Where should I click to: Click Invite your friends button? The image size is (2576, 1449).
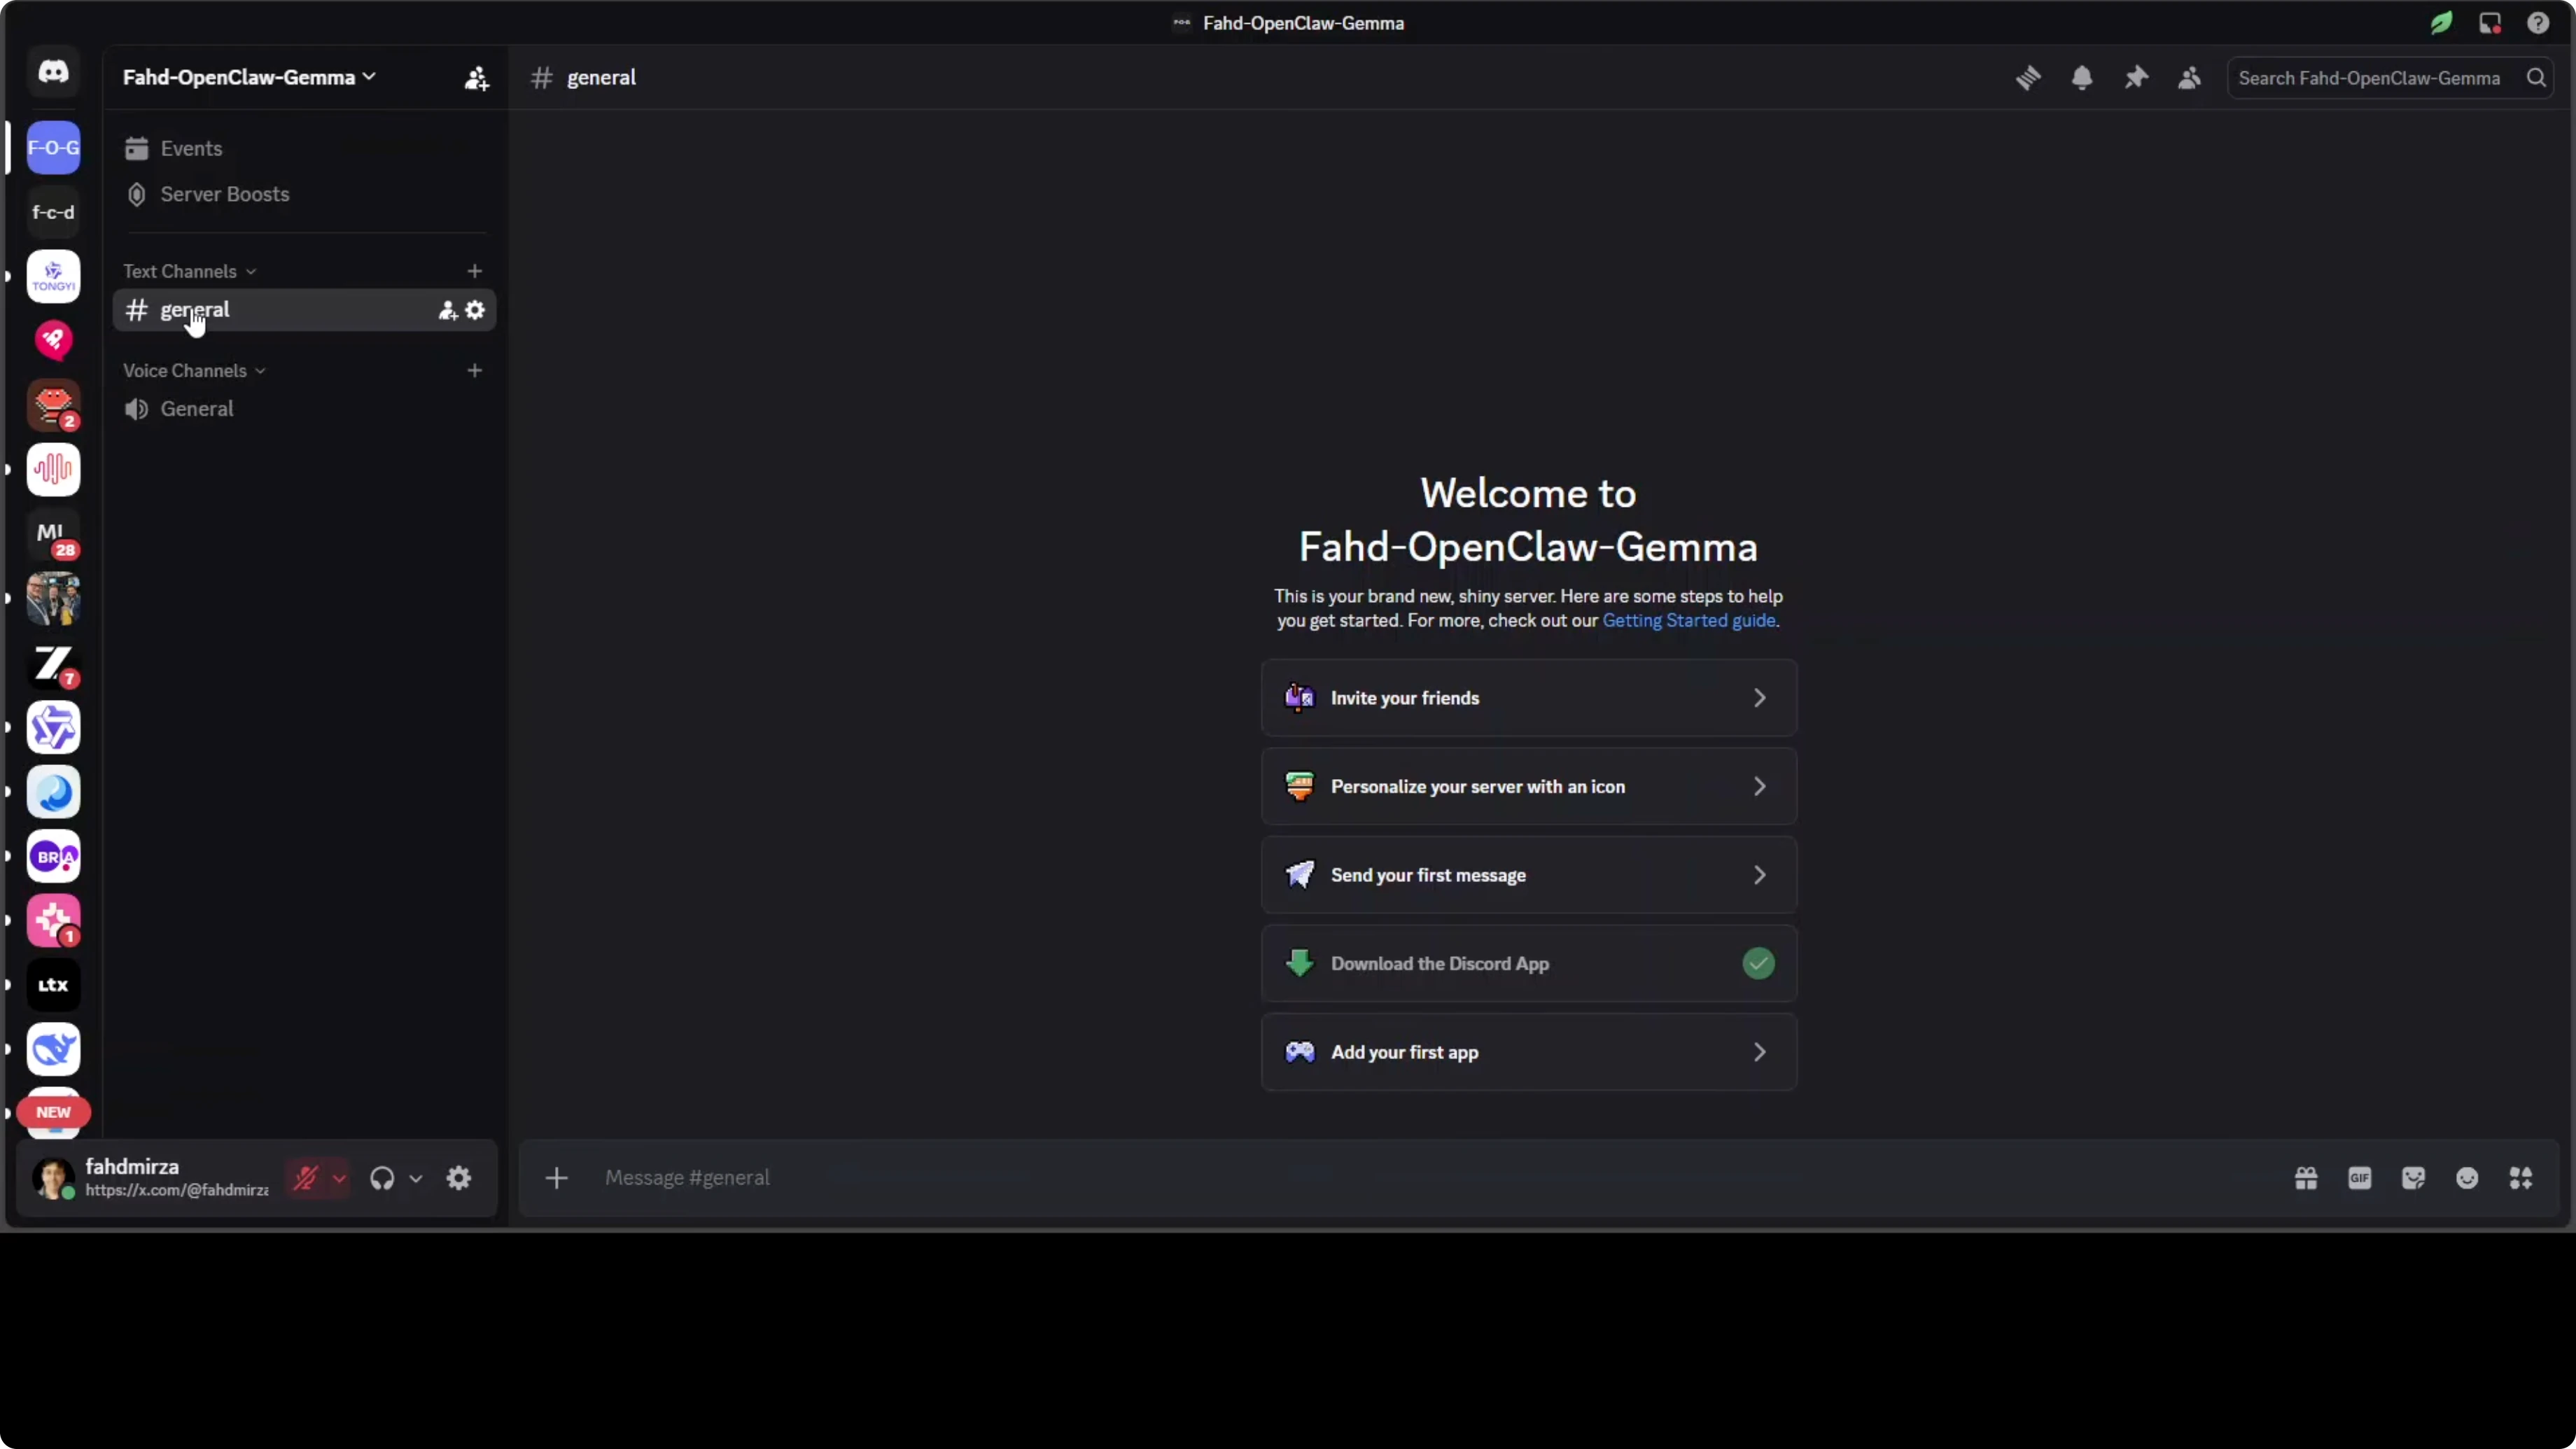click(1528, 698)
